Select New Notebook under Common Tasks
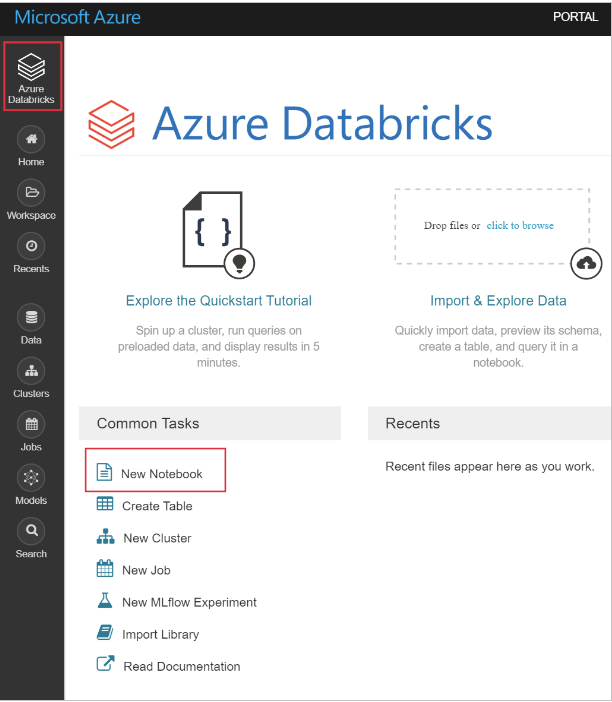The width and height of the screenshot is (612, 702). click(161, 473)
